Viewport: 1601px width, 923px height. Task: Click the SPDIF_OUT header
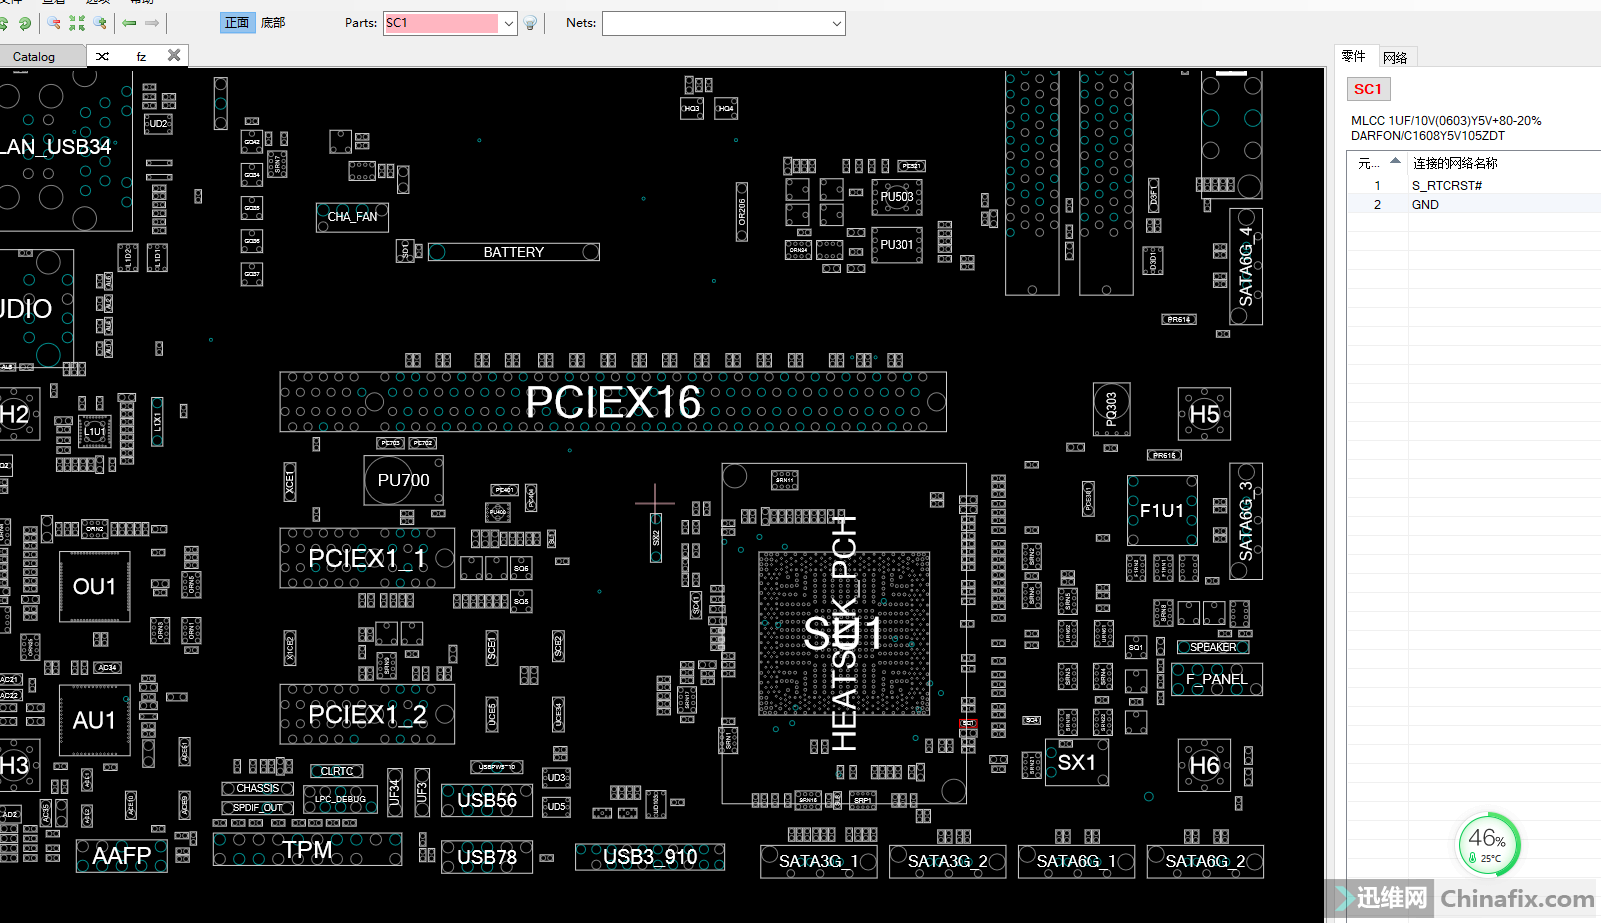pyautogui.click(x=258, y=807)
